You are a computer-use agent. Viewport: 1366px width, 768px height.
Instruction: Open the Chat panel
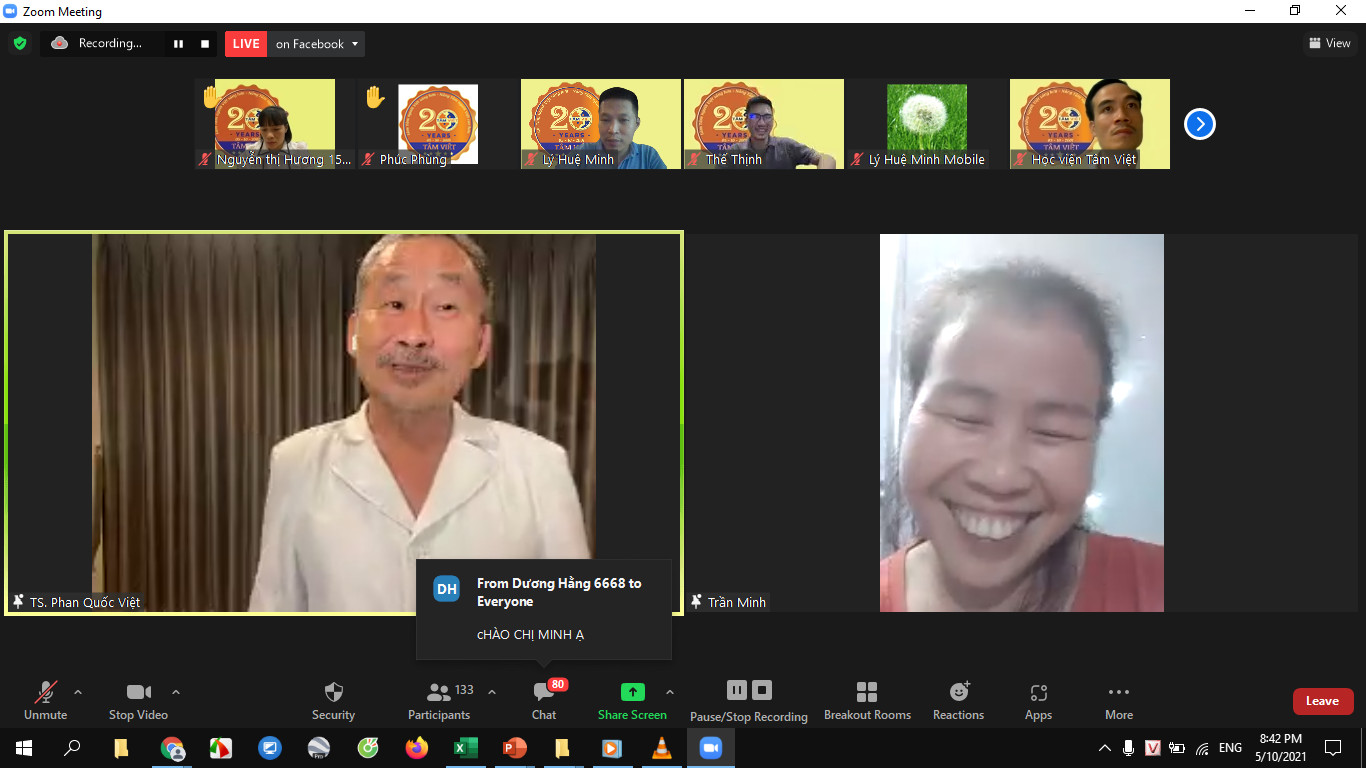click(x=543, y=700)
